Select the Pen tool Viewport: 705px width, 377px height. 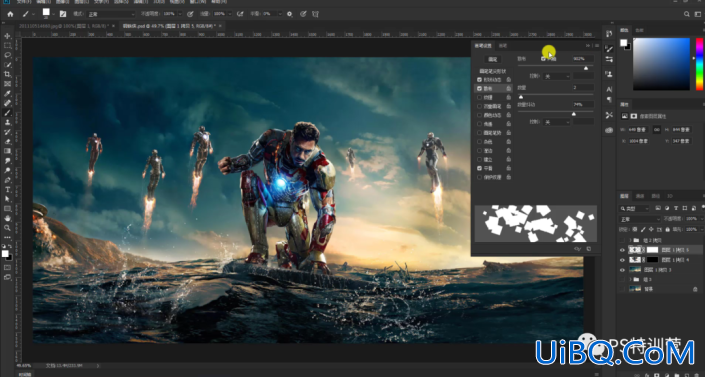pos(7,180)
